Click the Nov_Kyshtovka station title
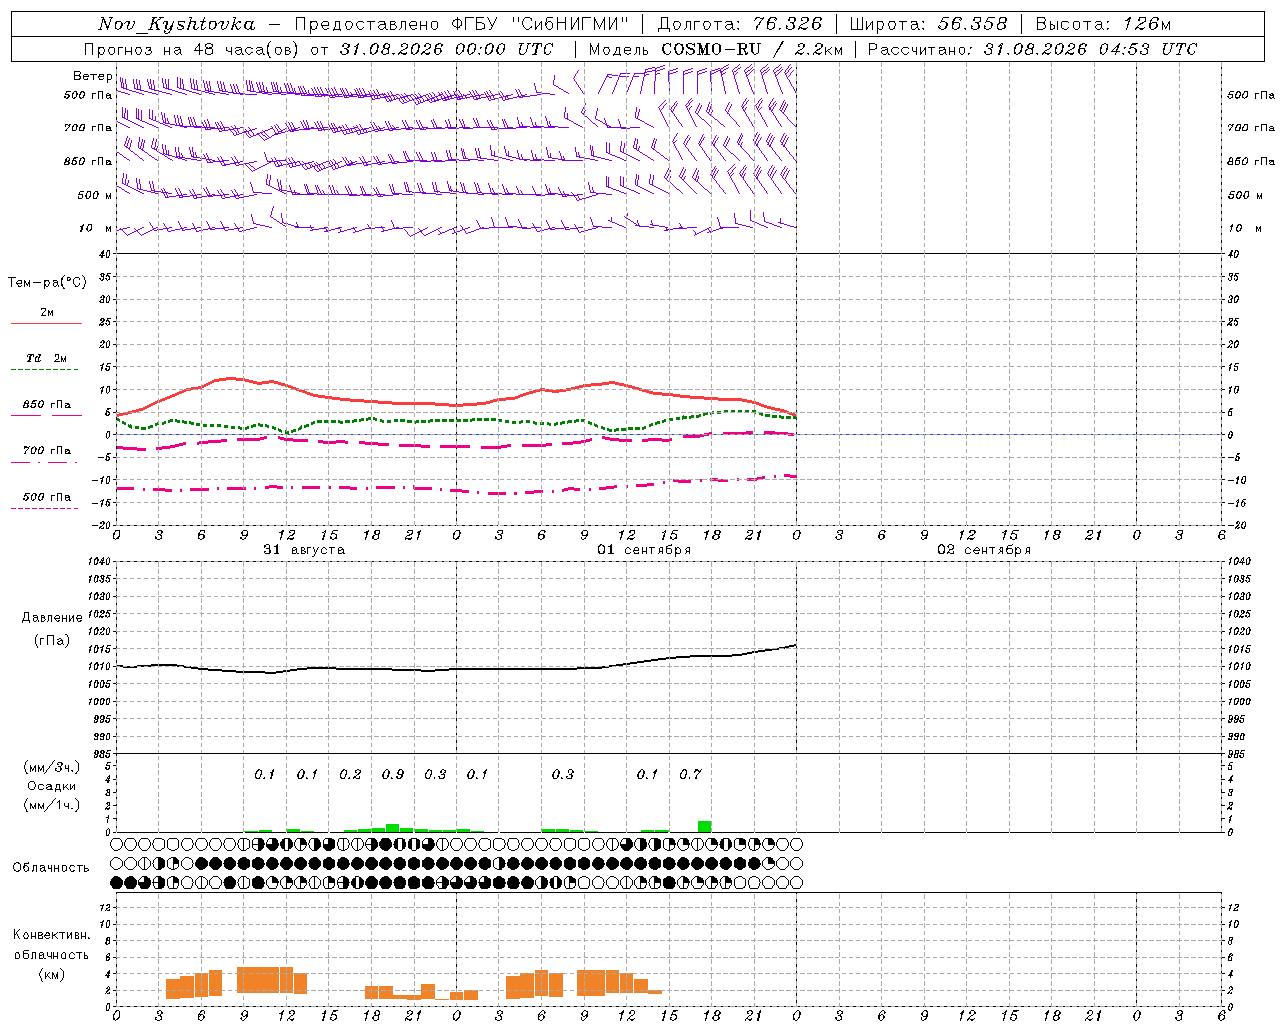 (177, 24)
